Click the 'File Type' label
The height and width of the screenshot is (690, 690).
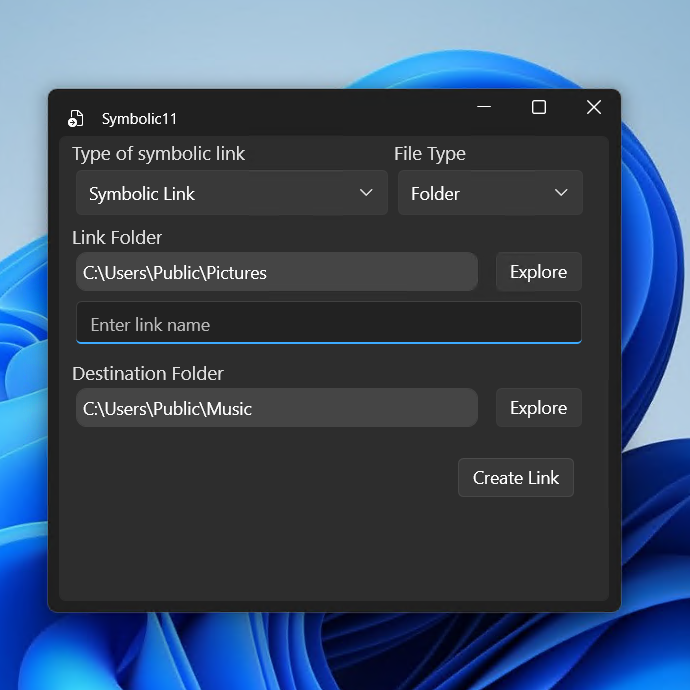click(429, 154)
